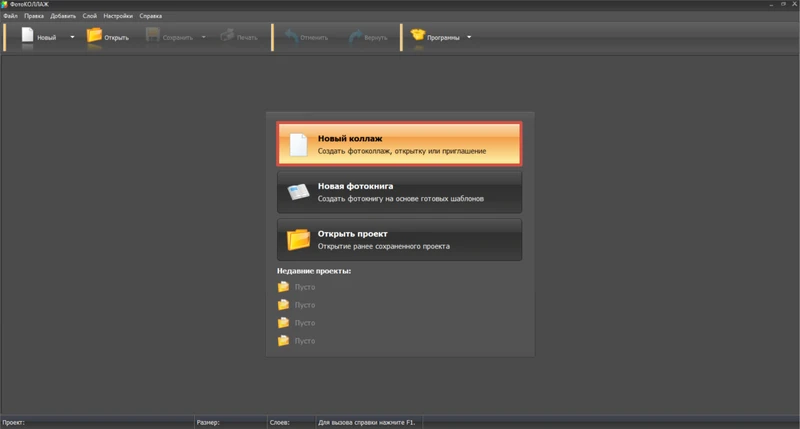Open the Справка menu

tap(151, 16)
